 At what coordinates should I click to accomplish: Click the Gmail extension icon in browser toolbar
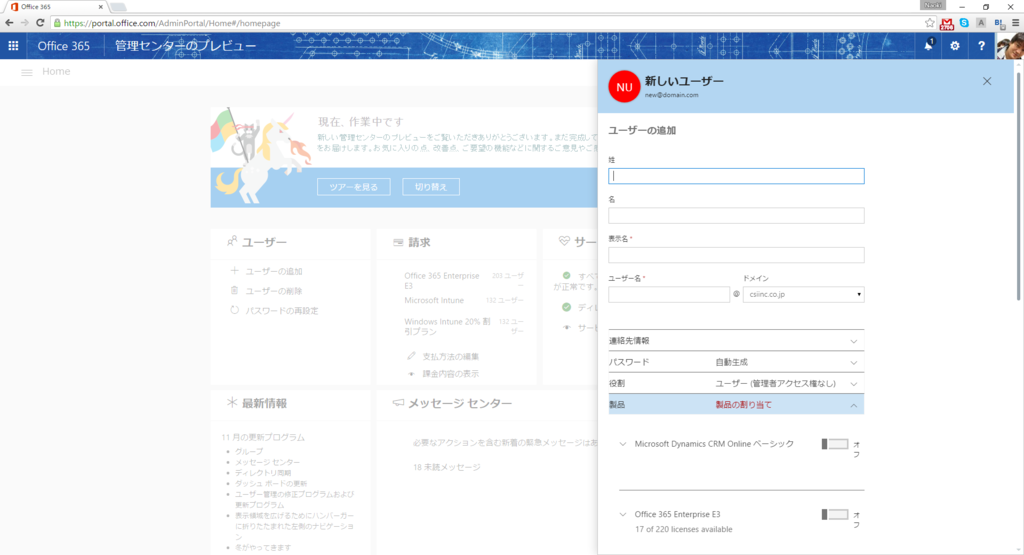pyautogui.click(x=946, y=24)
